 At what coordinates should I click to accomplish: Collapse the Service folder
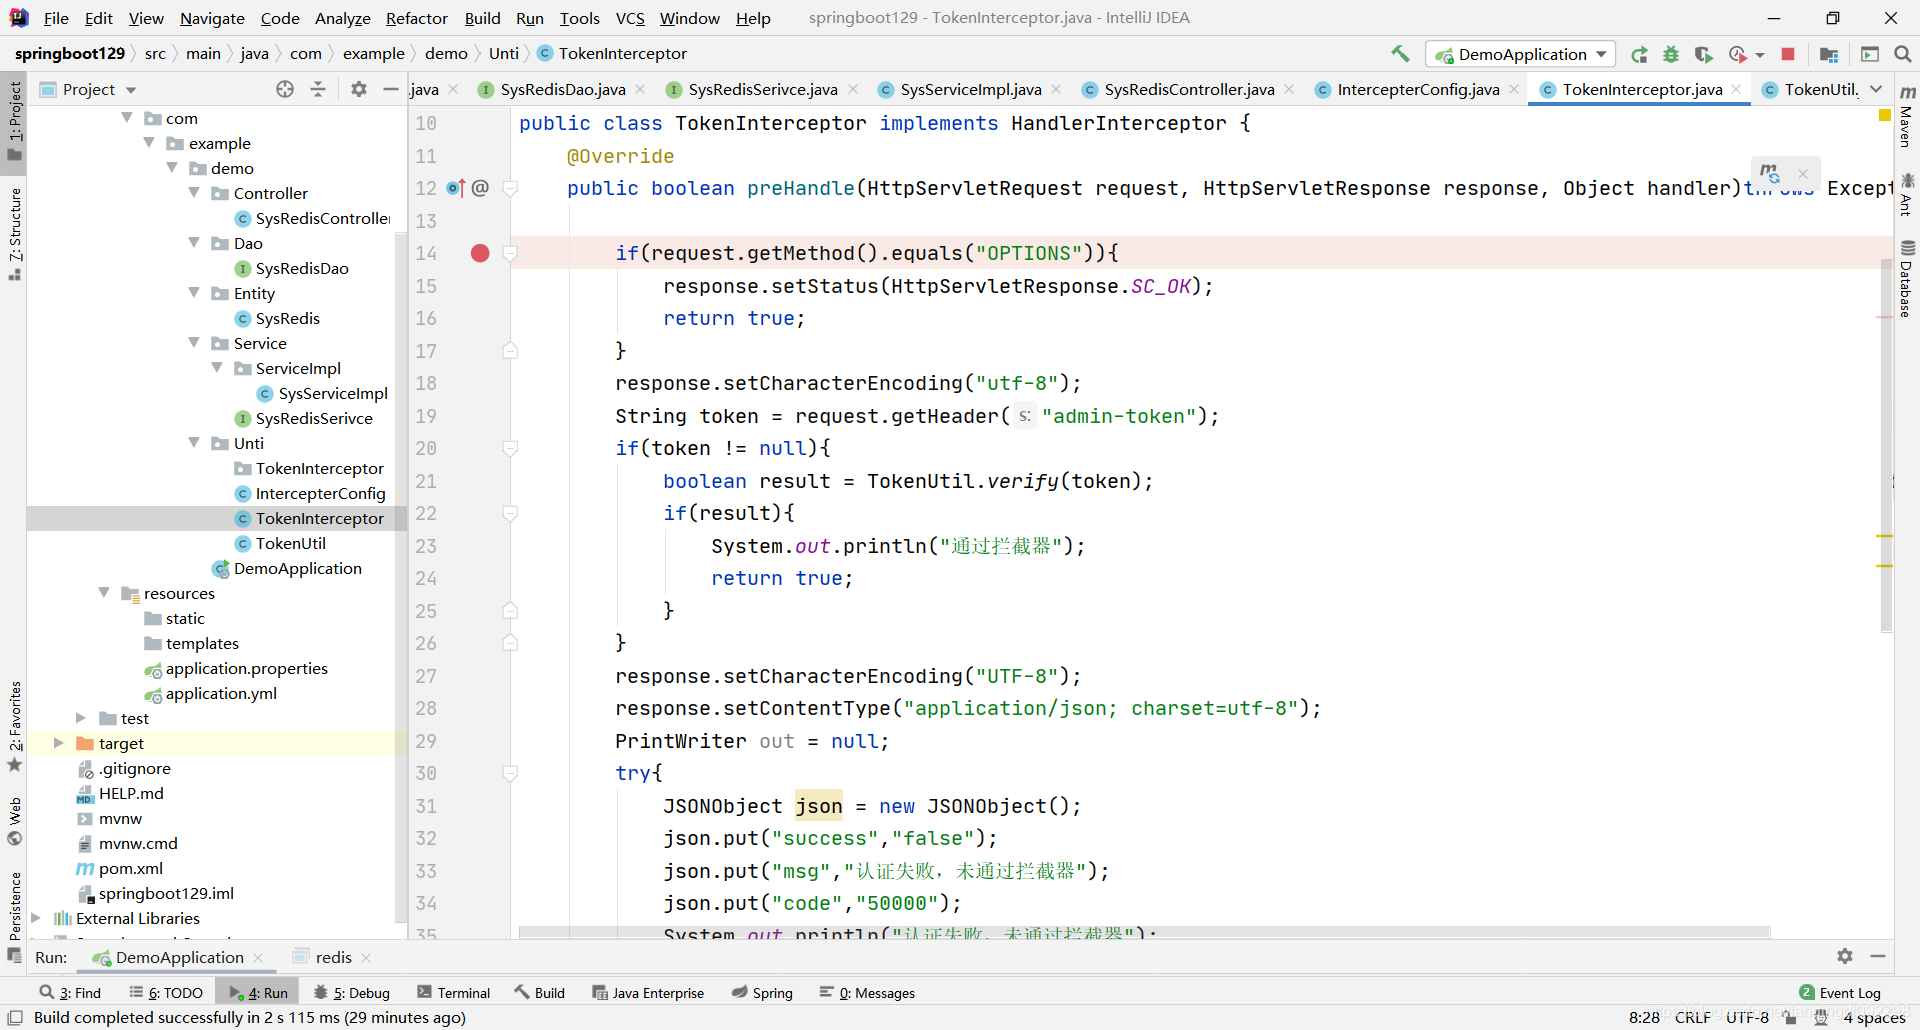pos(194,343)
